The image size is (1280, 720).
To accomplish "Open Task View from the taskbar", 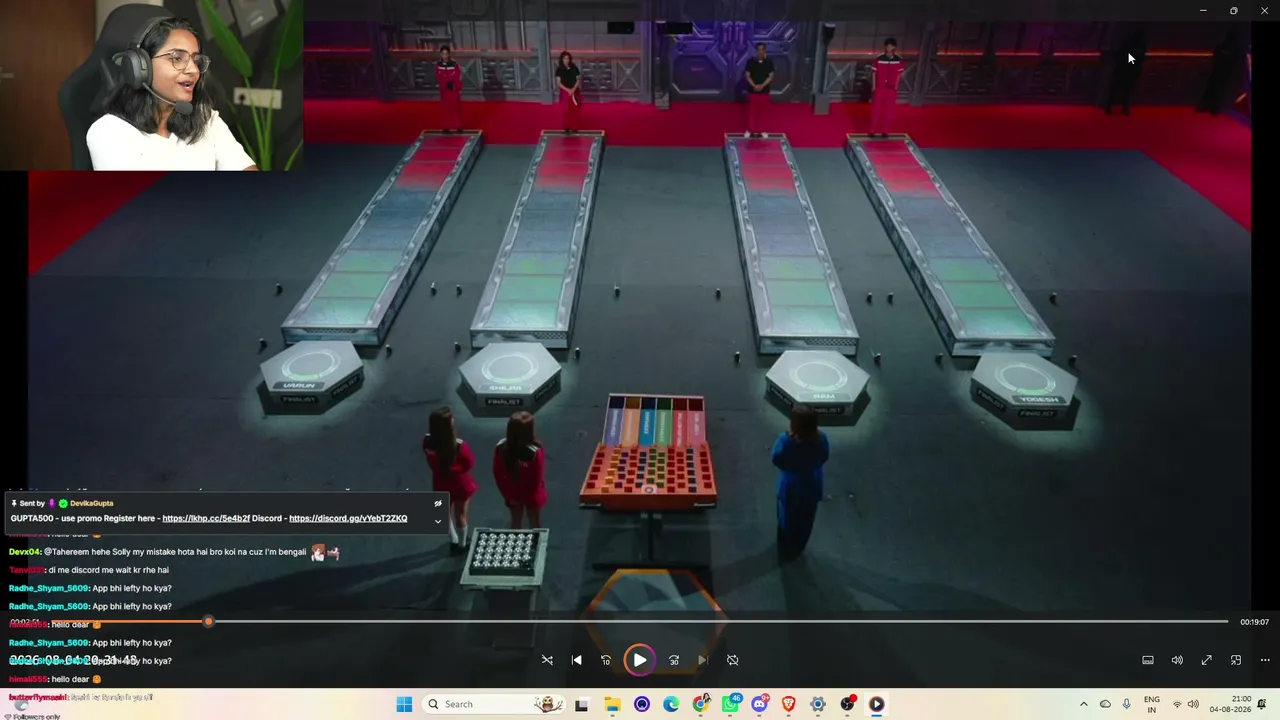I will coord(581,704).
